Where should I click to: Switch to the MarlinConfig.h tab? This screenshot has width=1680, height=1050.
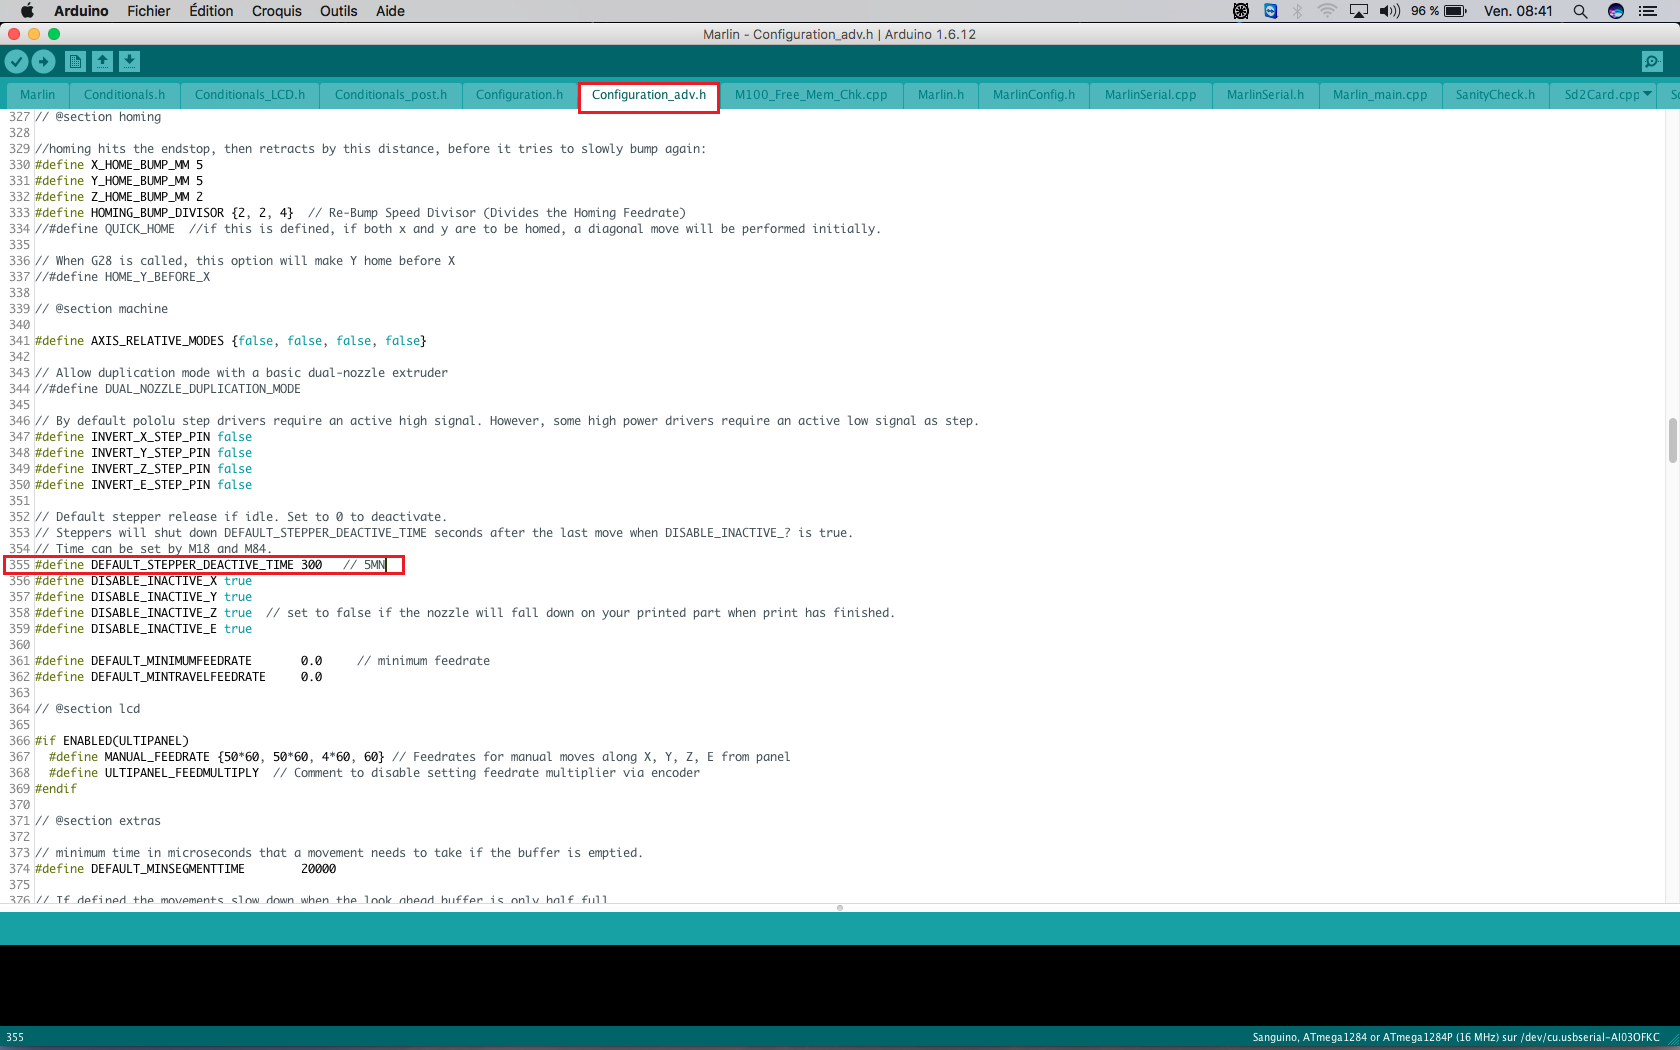[1034, 95]
